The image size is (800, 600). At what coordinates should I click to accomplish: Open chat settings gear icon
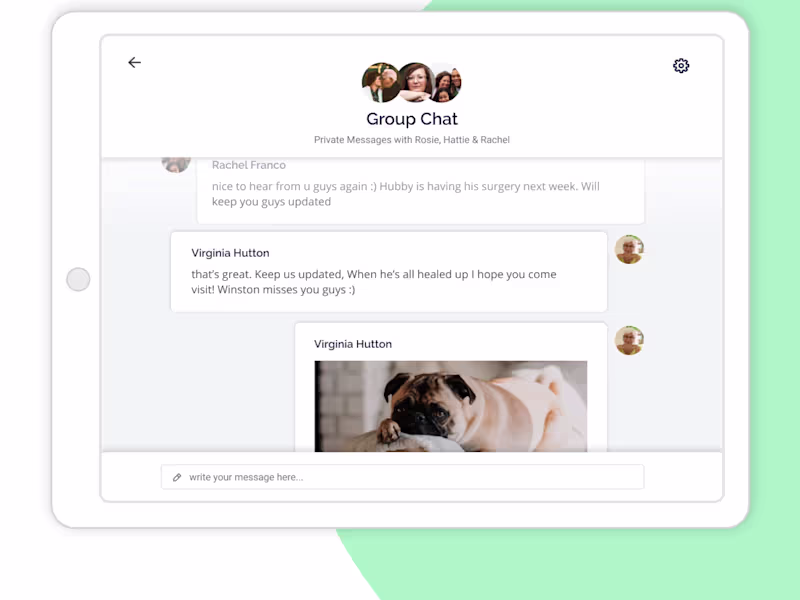[x=681, y=65]
